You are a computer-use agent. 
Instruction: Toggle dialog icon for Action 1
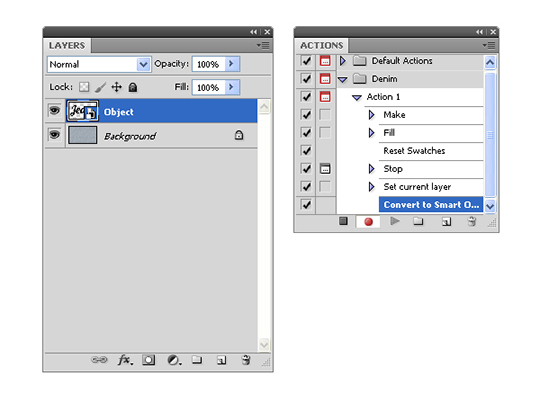(325, 97)
